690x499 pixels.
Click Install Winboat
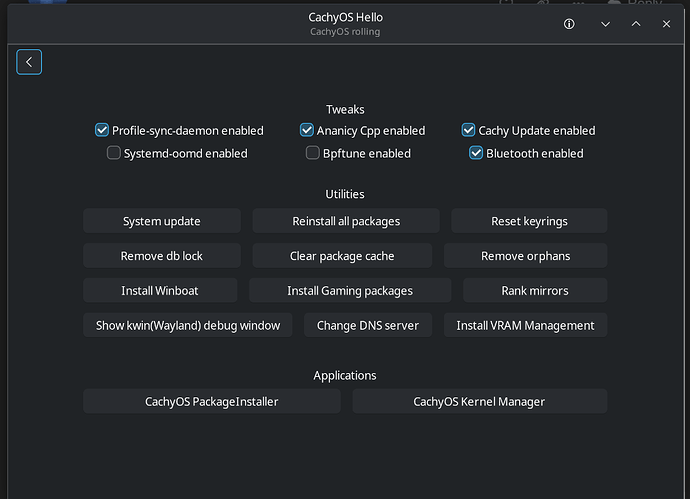pyautogui.click(x=160, y=290)
